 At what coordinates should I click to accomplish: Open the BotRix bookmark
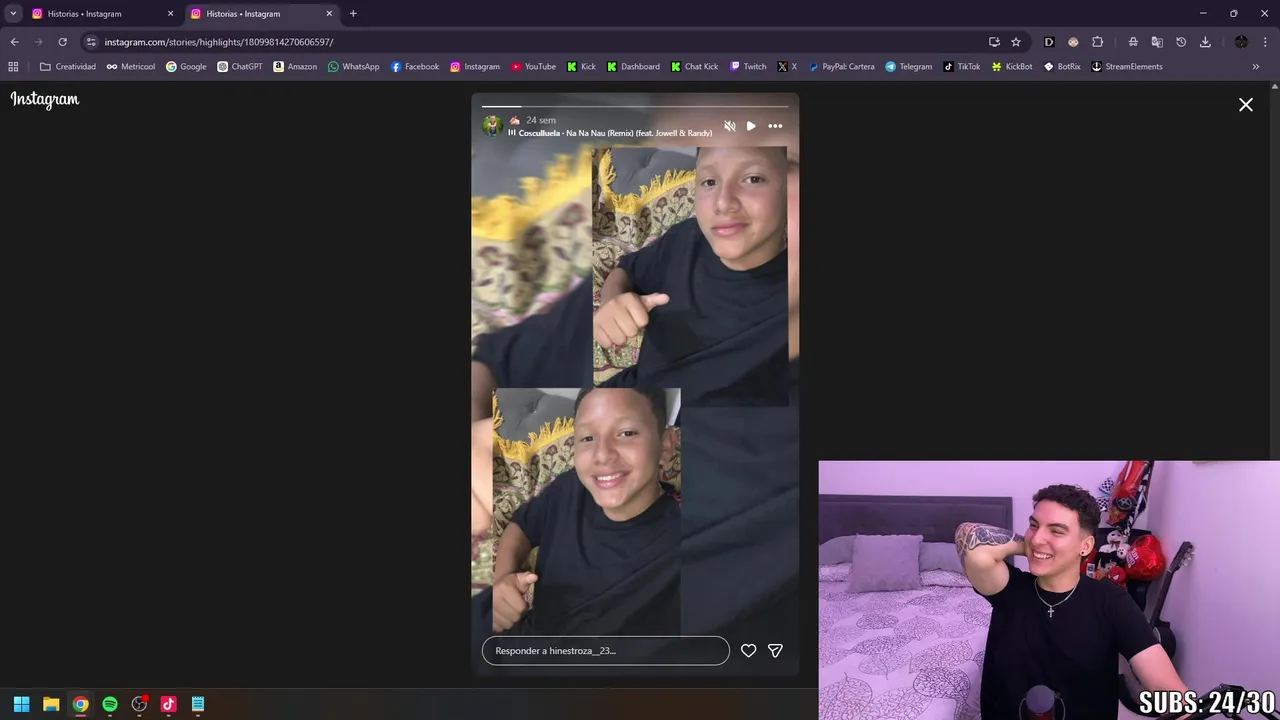1062,67
